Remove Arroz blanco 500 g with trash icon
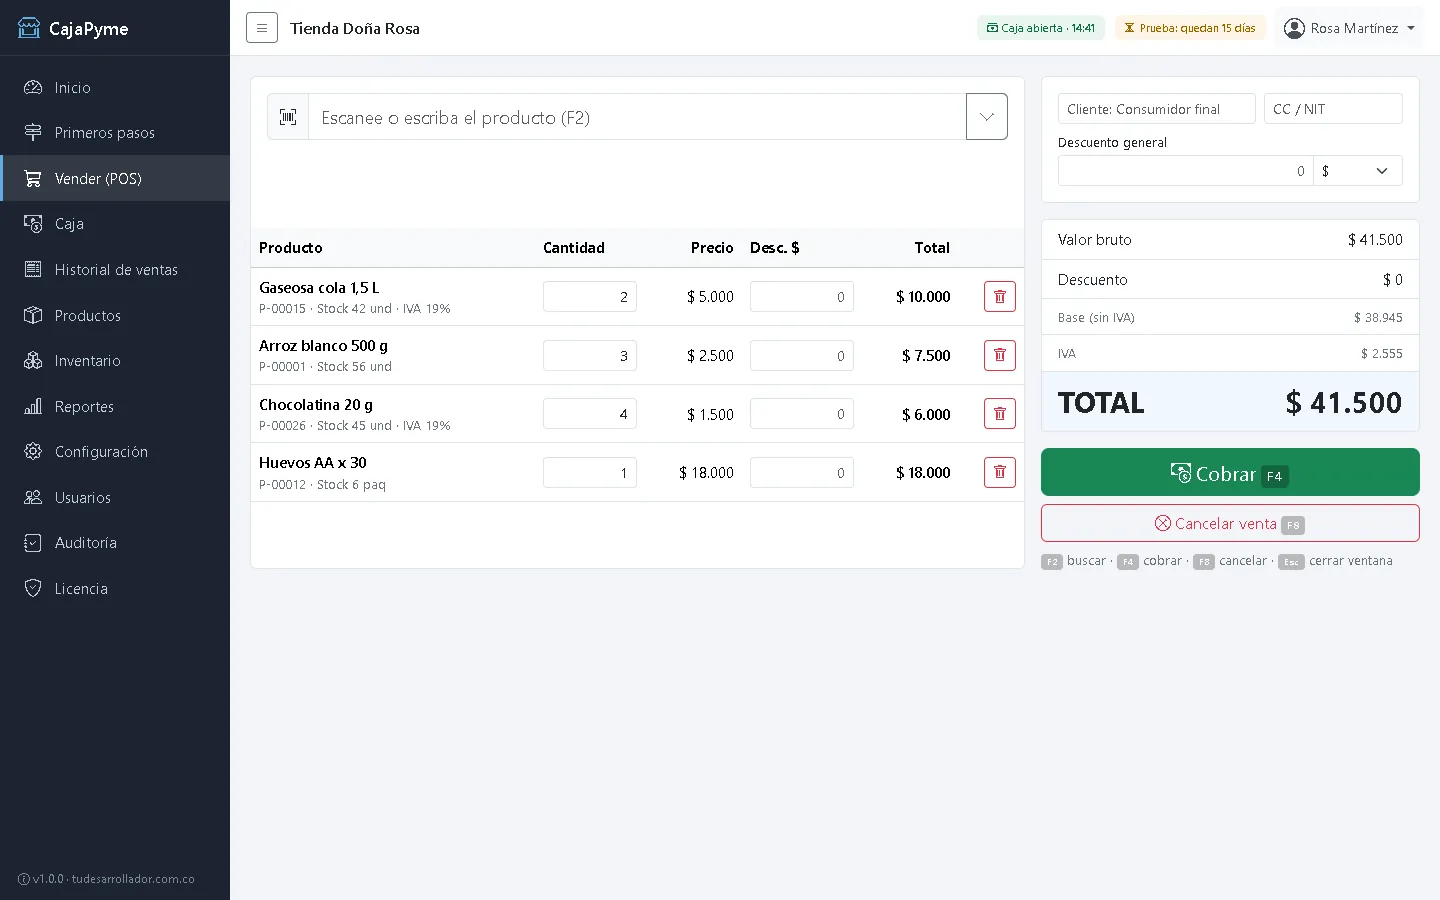This screenshot has height=900, width=1440. coord(1000,355)
